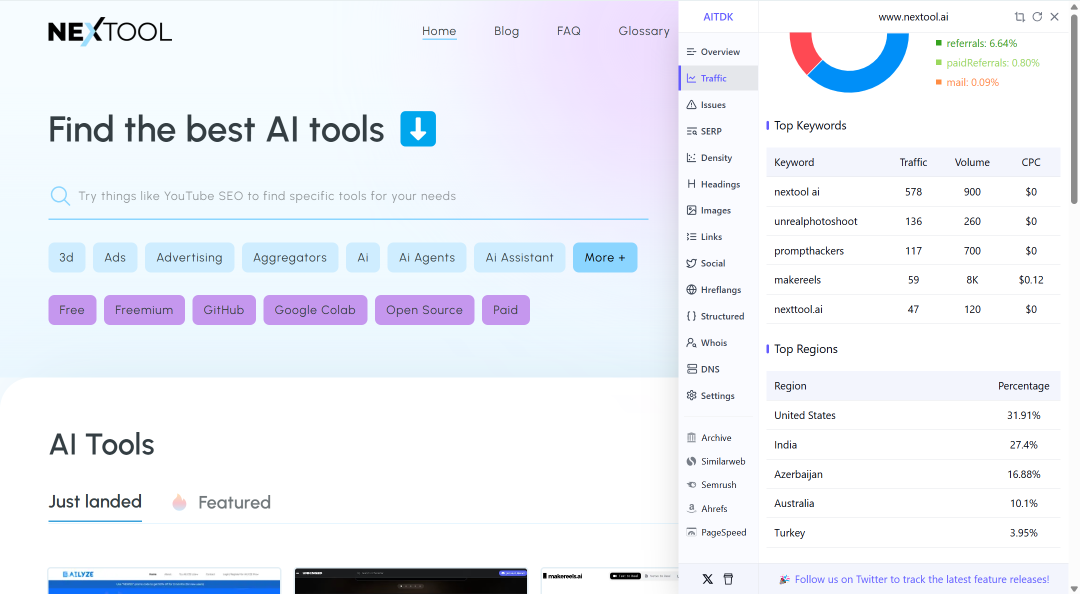
Task: Open the Issues panel
Action: 718,105
